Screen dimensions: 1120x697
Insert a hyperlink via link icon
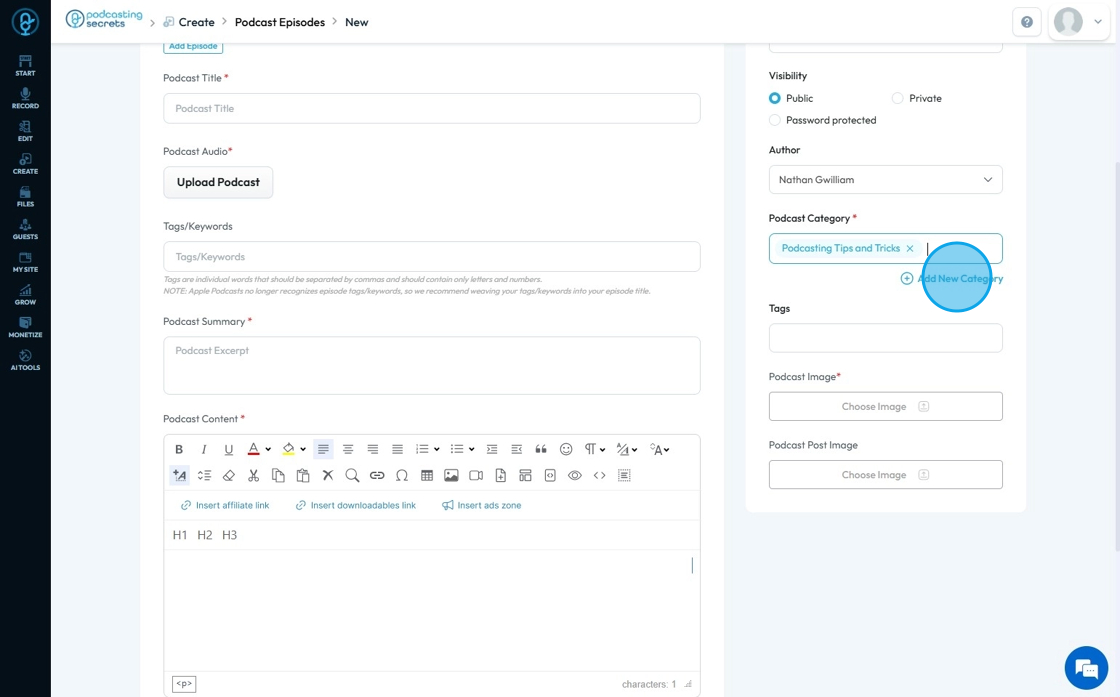[x=377, y=476]
